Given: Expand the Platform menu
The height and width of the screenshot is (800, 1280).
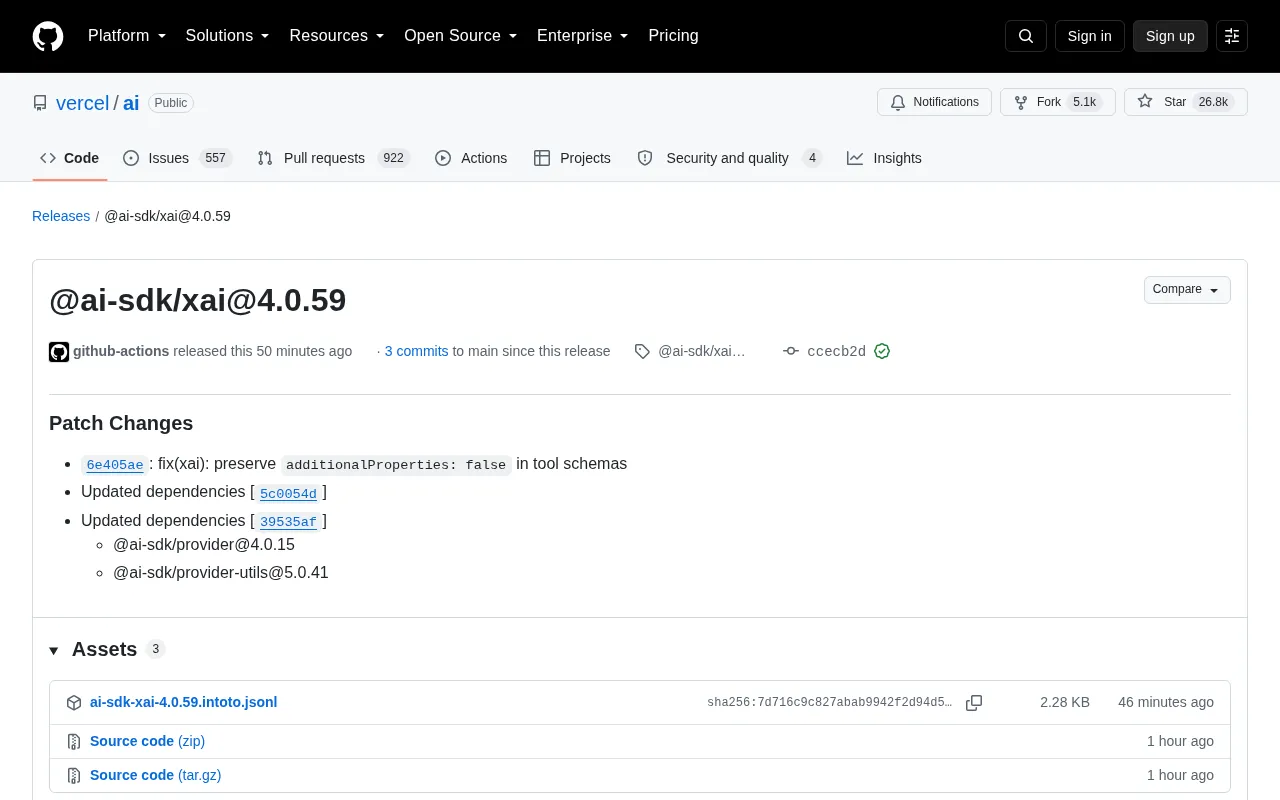Looking at the screenshot, I should [127, 36].
